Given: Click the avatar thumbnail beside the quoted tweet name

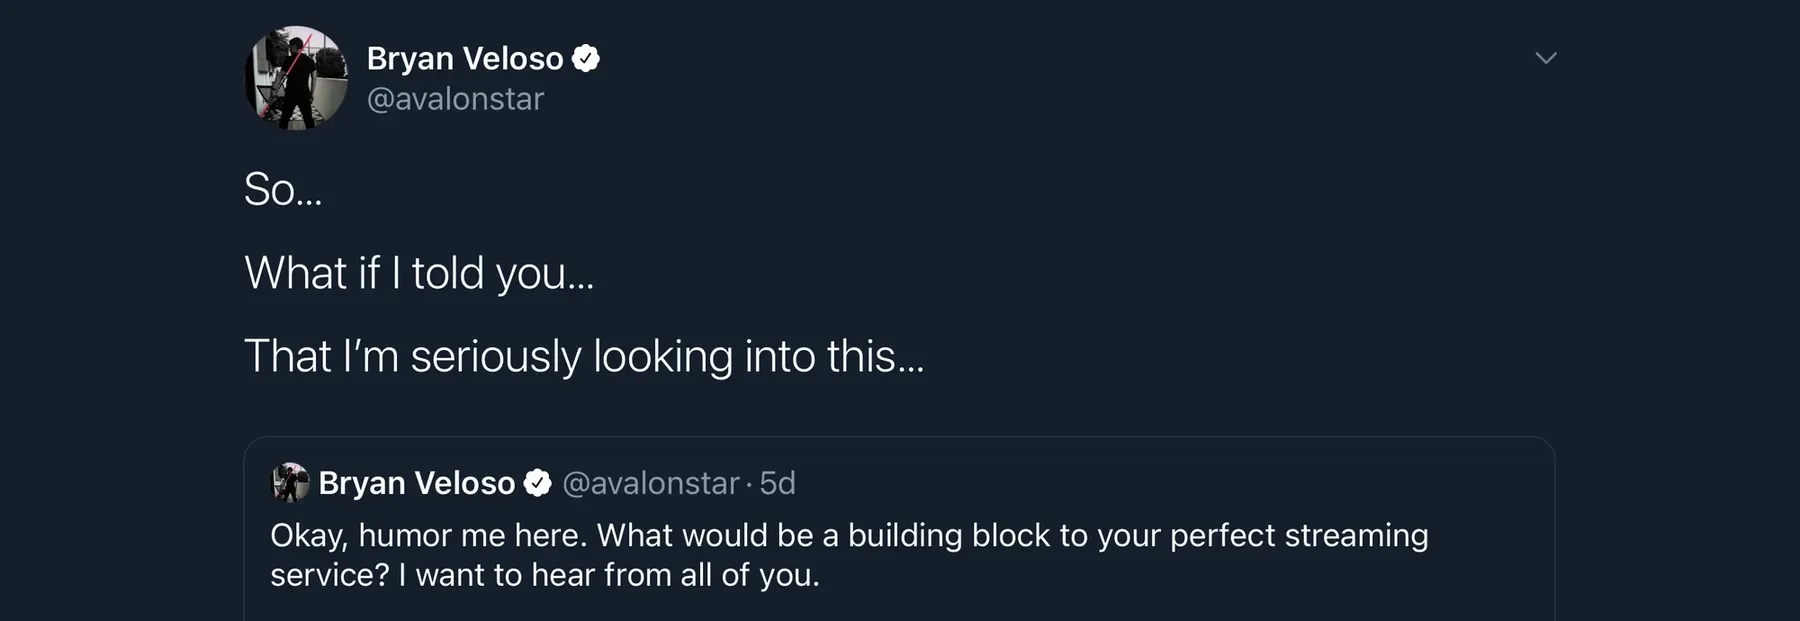Looking at the screenshot, I should 288,482.
